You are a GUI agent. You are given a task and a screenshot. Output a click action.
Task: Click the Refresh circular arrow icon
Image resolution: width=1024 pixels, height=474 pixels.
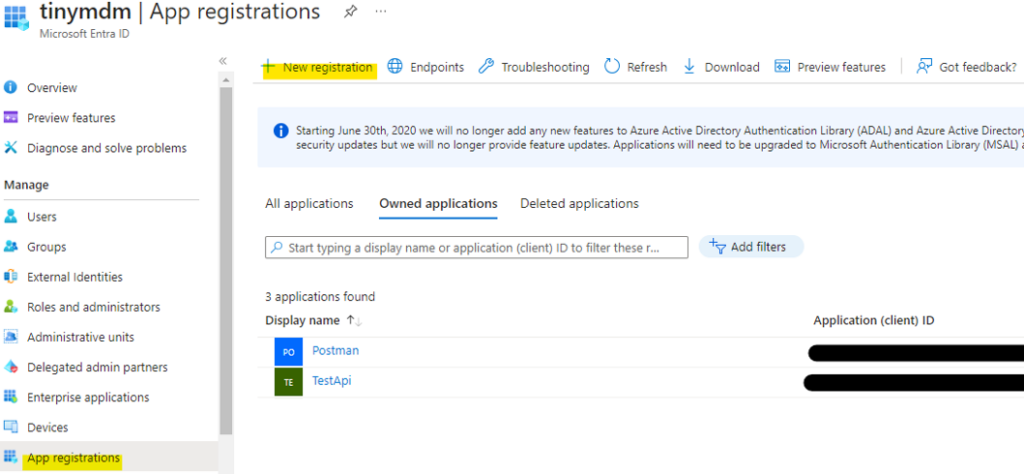click(x=612, y=67)
